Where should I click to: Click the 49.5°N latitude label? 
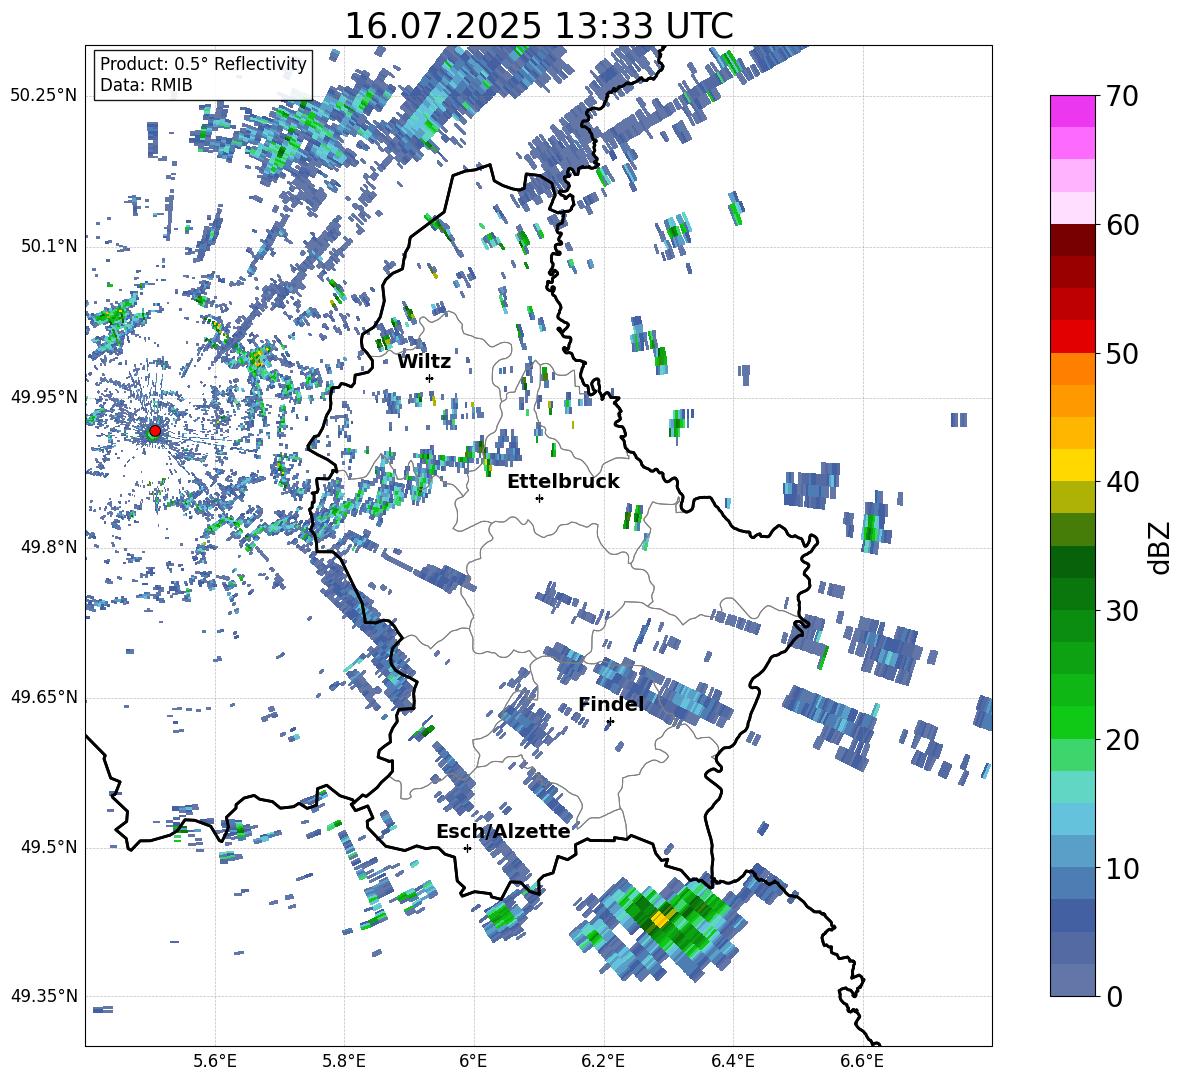point(48,847)
